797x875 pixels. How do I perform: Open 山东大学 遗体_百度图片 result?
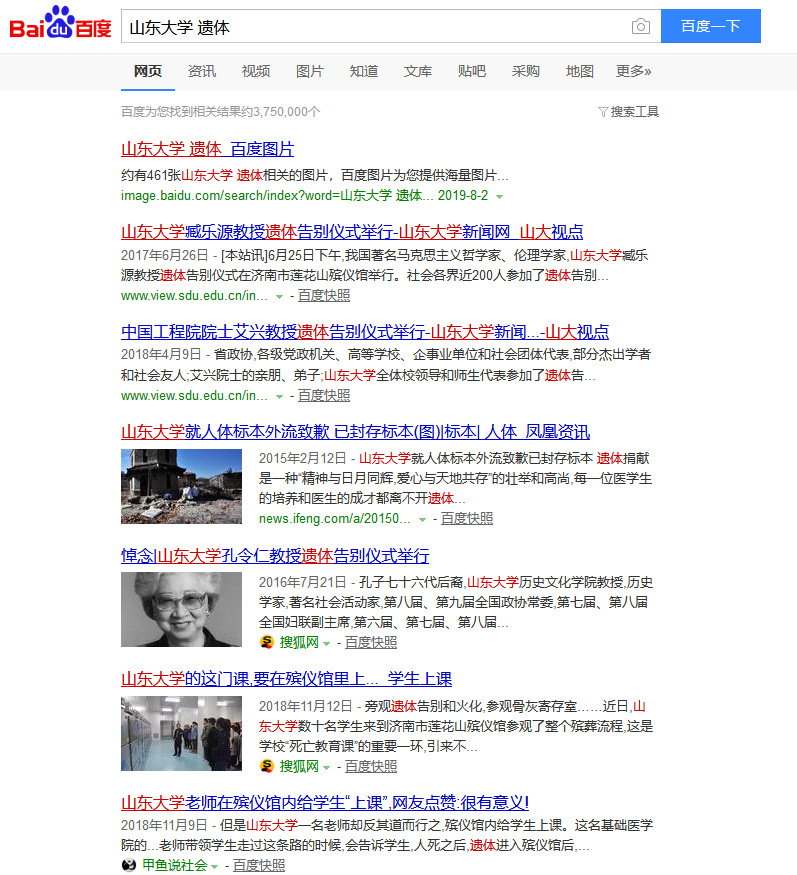click(207, 149)
